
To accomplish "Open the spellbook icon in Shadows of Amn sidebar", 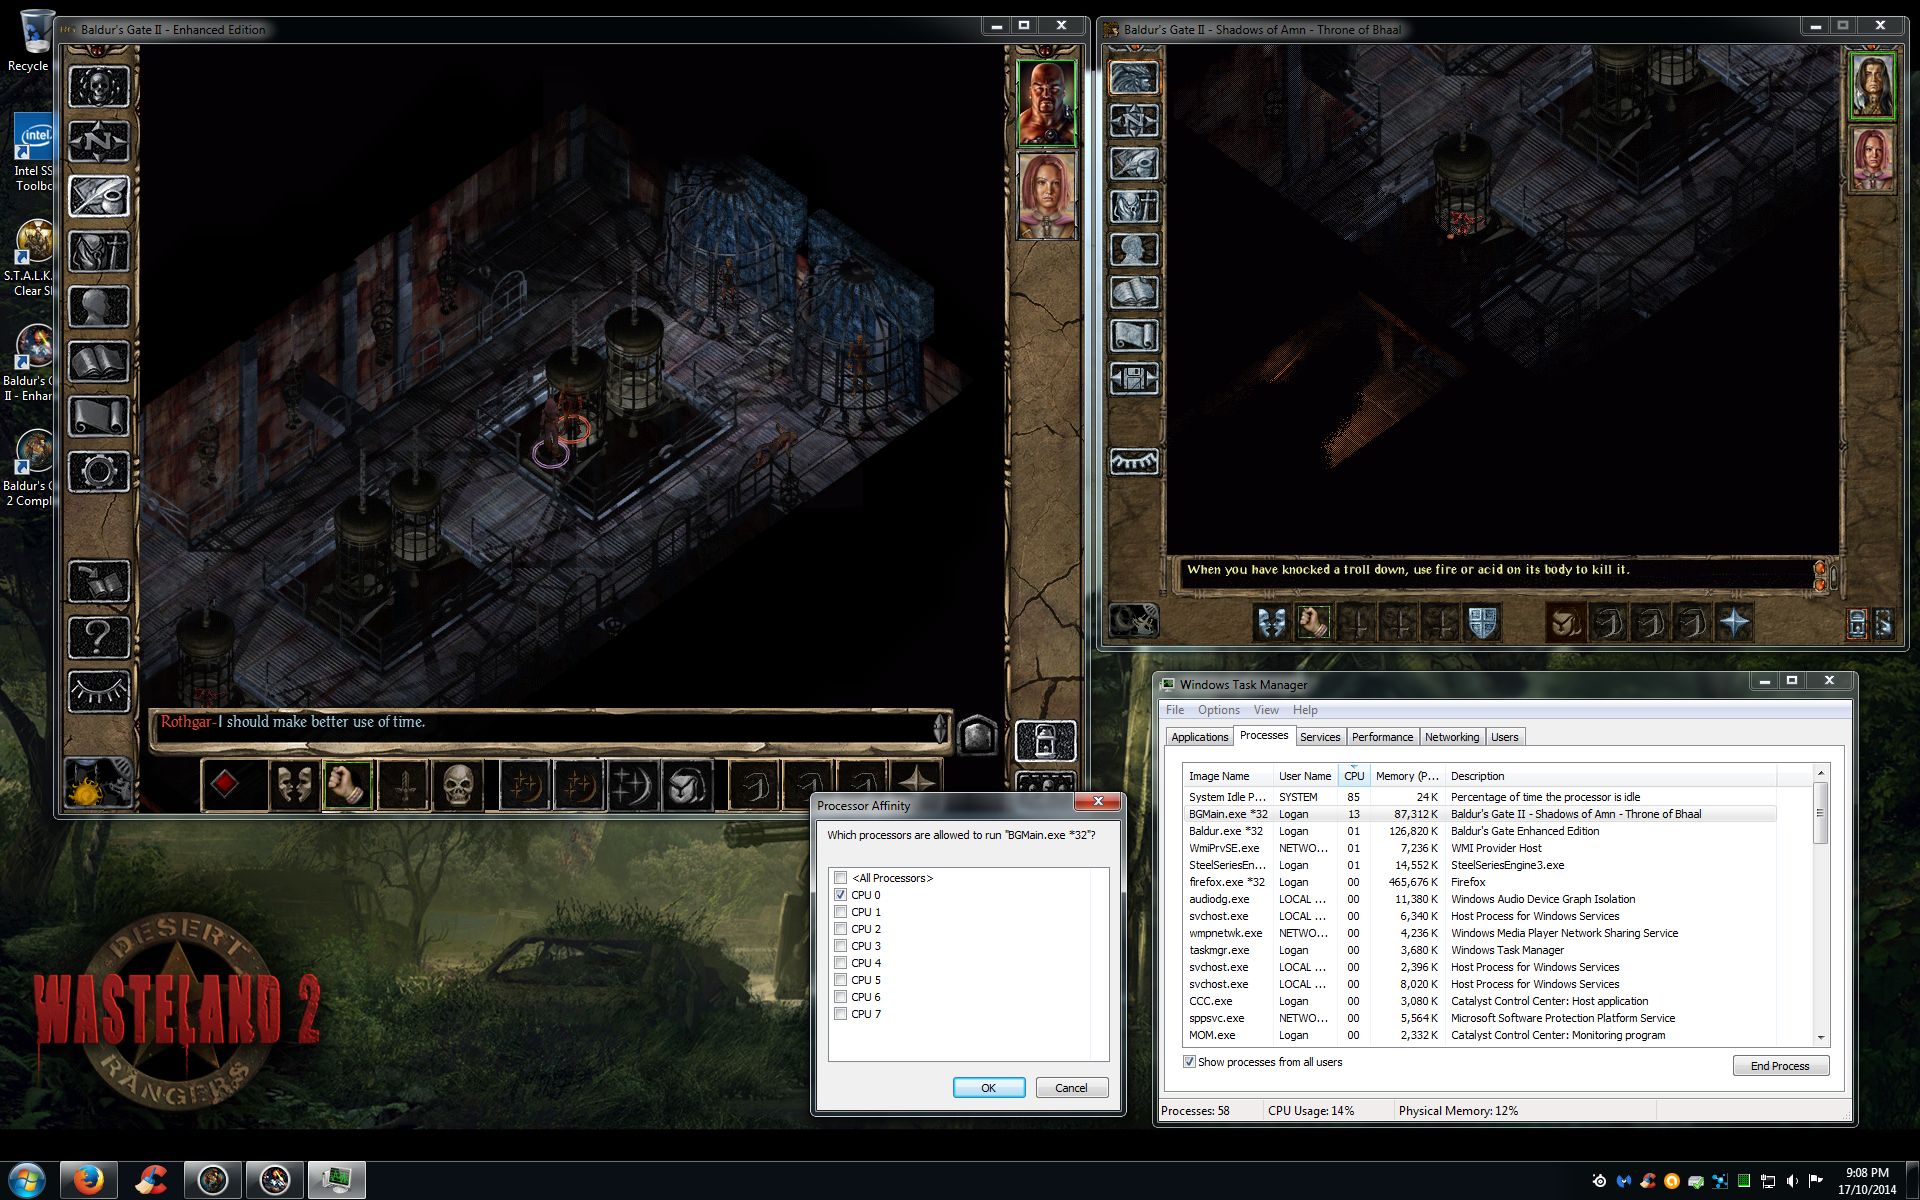I will point(1134,292).
